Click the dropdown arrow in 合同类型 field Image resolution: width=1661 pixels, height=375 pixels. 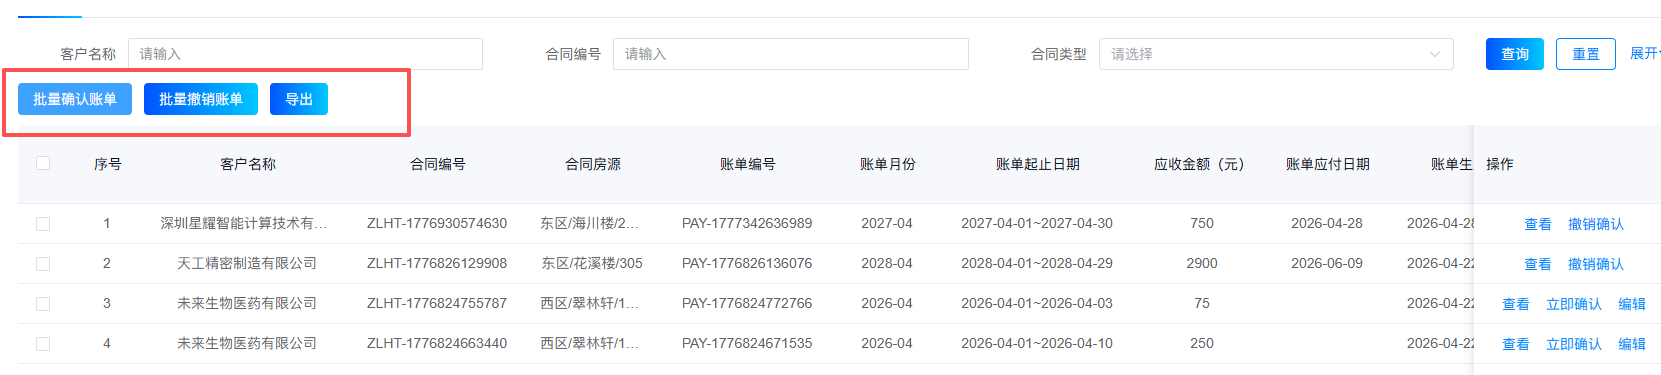coord(1435,54)
